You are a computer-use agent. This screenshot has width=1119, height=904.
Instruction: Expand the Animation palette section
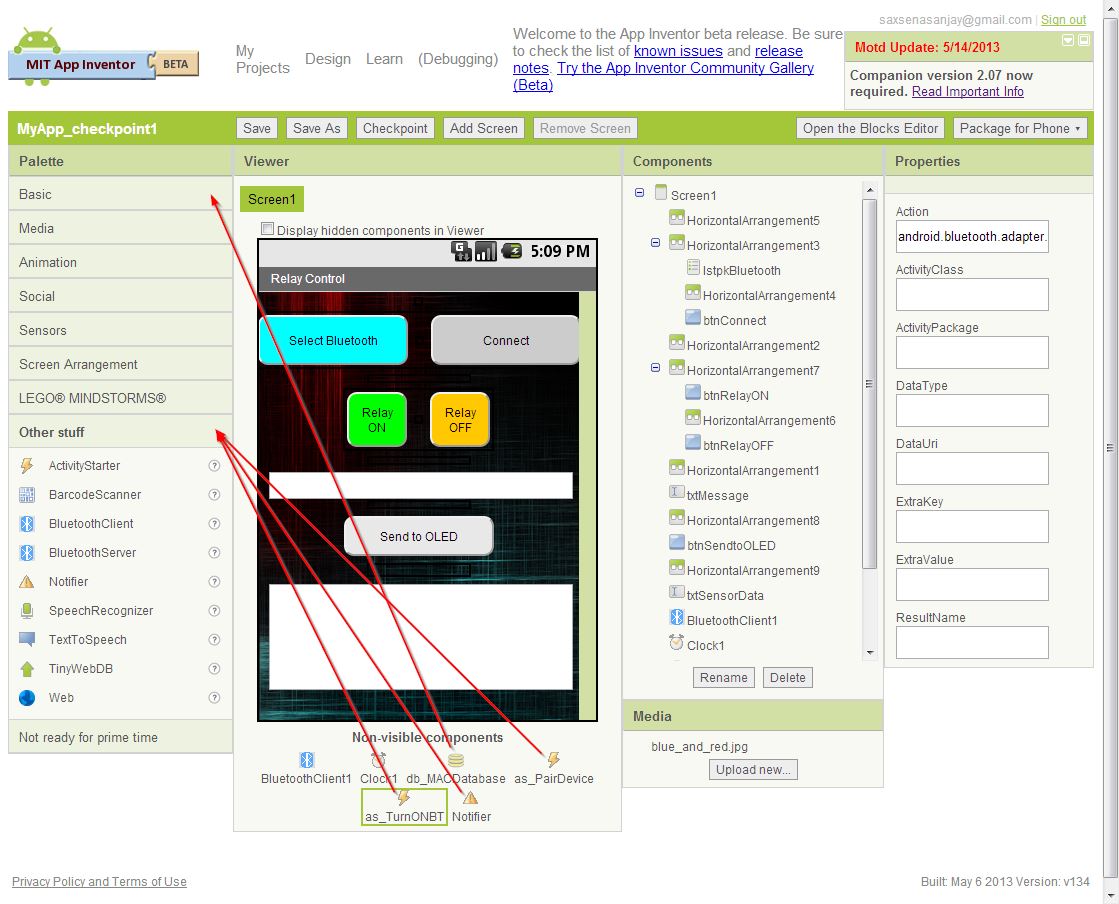[x=121, y=263]
